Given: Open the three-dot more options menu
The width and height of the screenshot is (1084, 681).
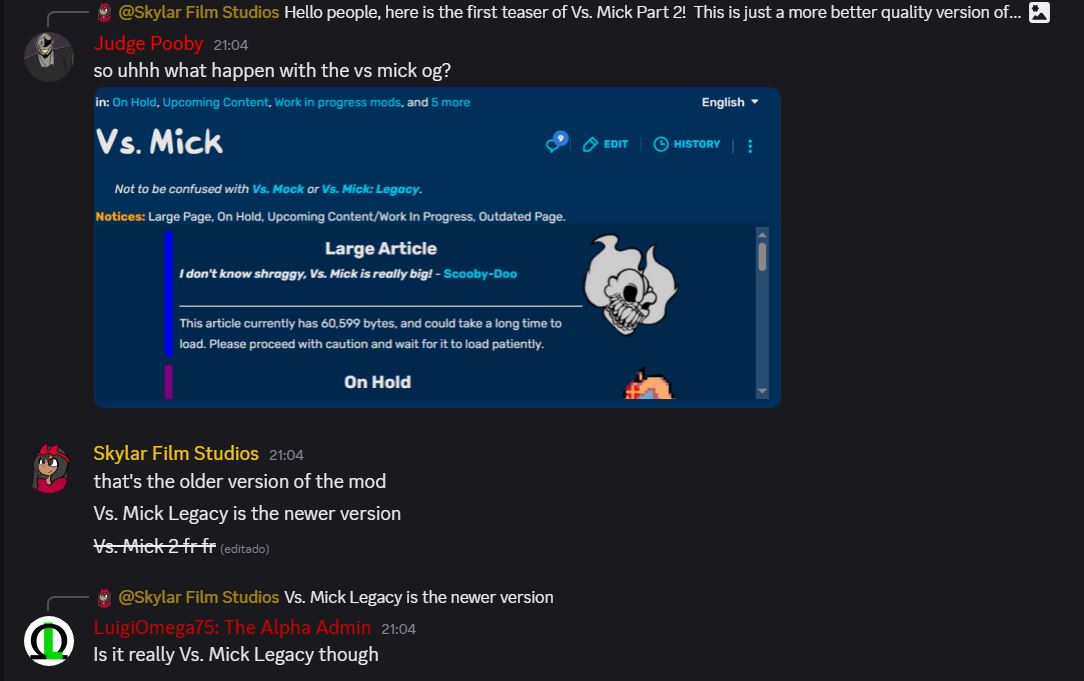Looking at the screenshot, I should 750,145.
